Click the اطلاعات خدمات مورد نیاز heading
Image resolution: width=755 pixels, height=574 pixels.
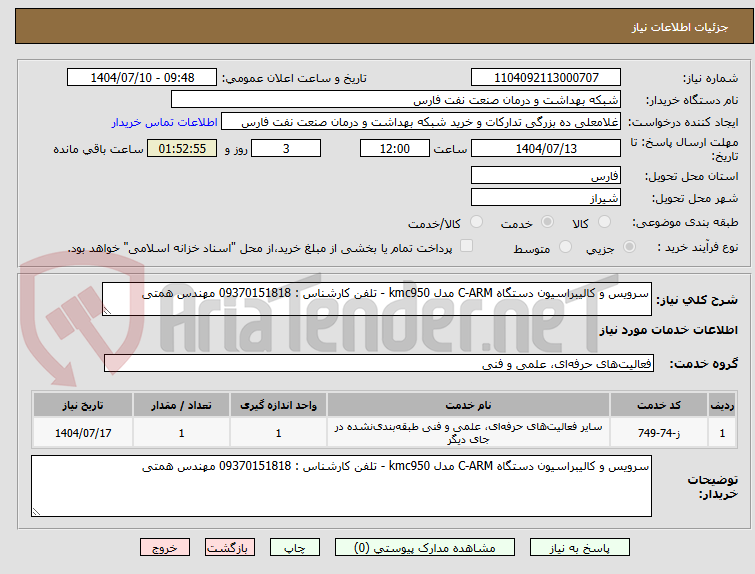668,330
